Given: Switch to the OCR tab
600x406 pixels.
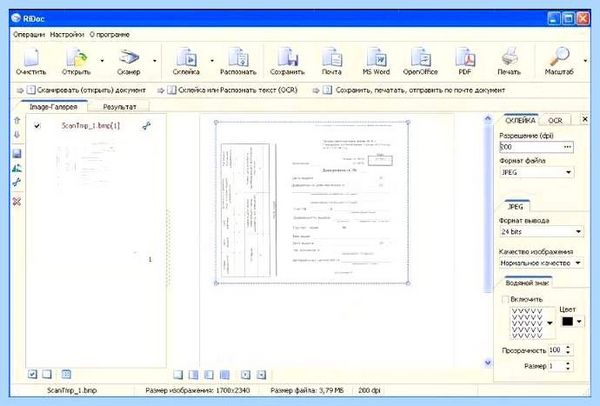Looking at the screenshot, I should click(x=555, y=120).
